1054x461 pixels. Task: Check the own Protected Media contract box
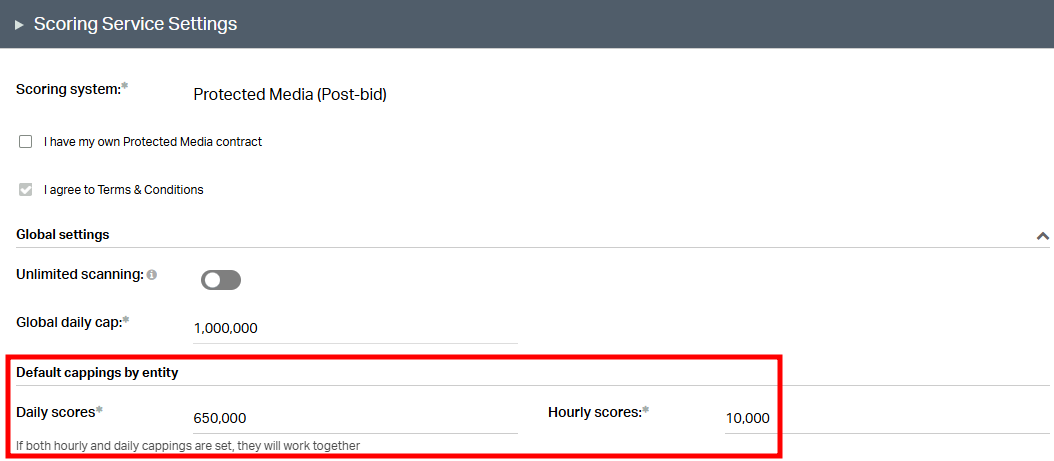26,142
